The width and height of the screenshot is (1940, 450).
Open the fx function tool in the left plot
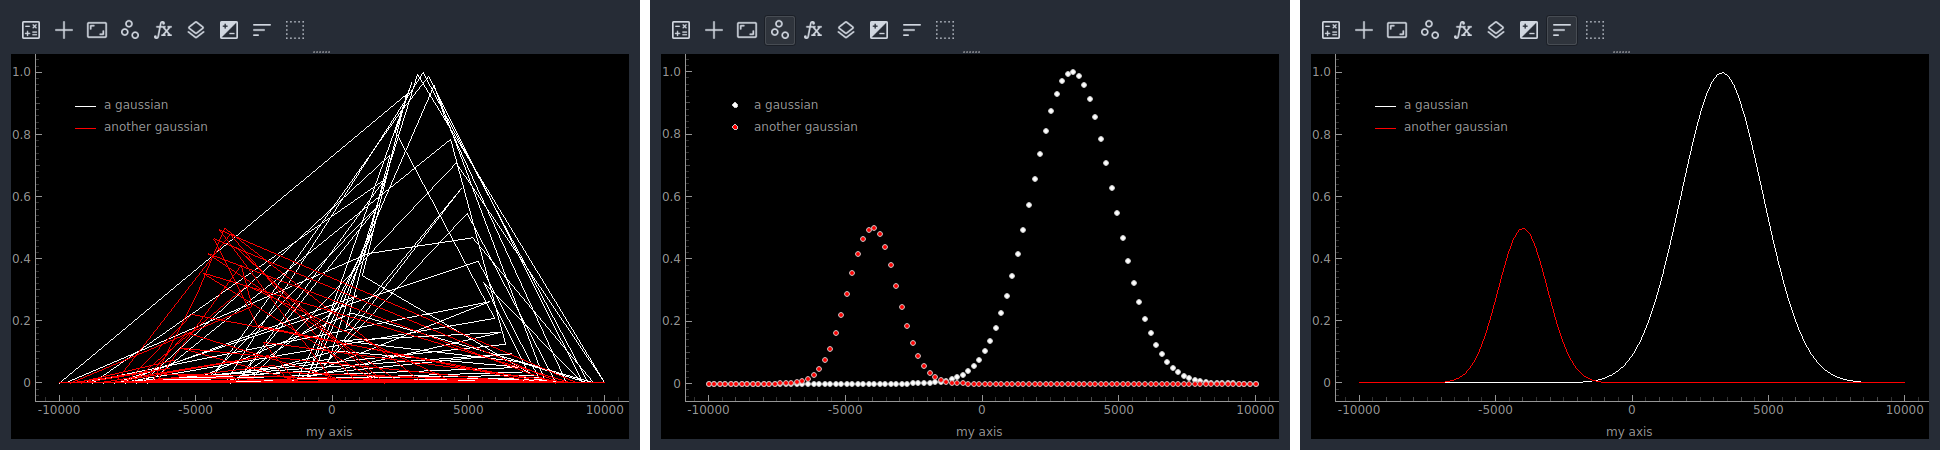[x=163, y=30]
